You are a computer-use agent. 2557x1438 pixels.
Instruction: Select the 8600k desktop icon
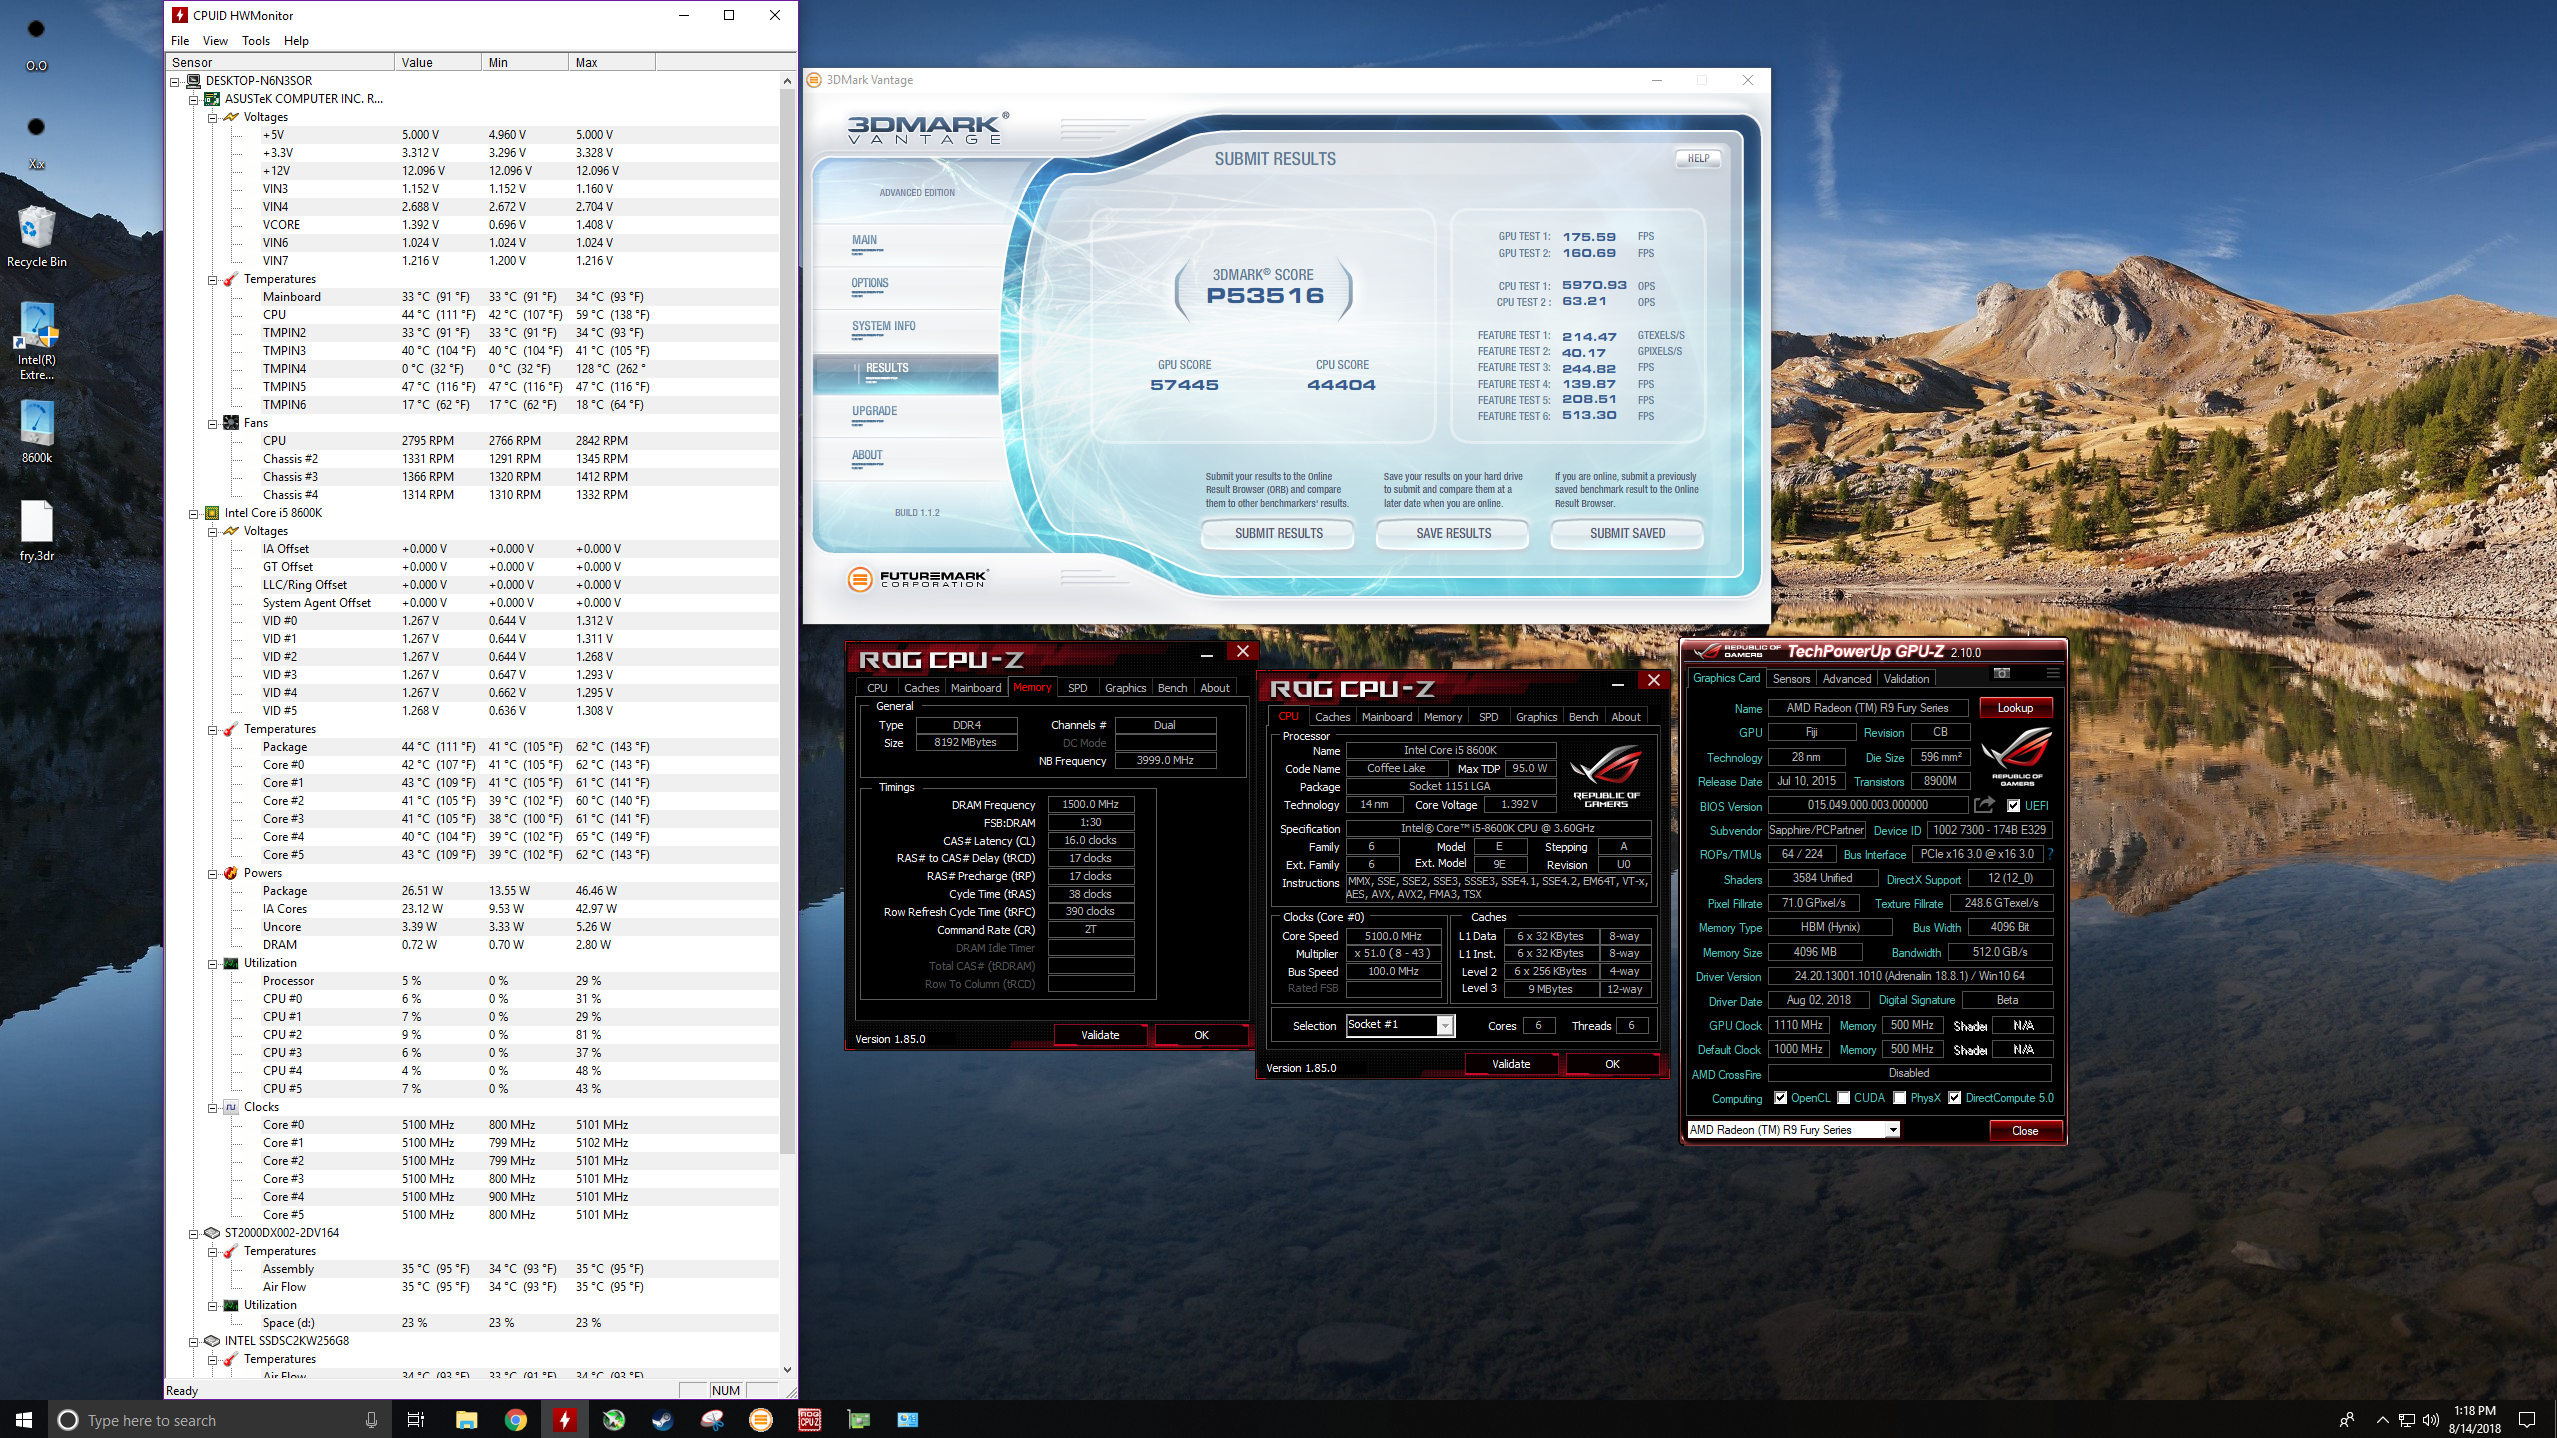(x=37, y=432)
